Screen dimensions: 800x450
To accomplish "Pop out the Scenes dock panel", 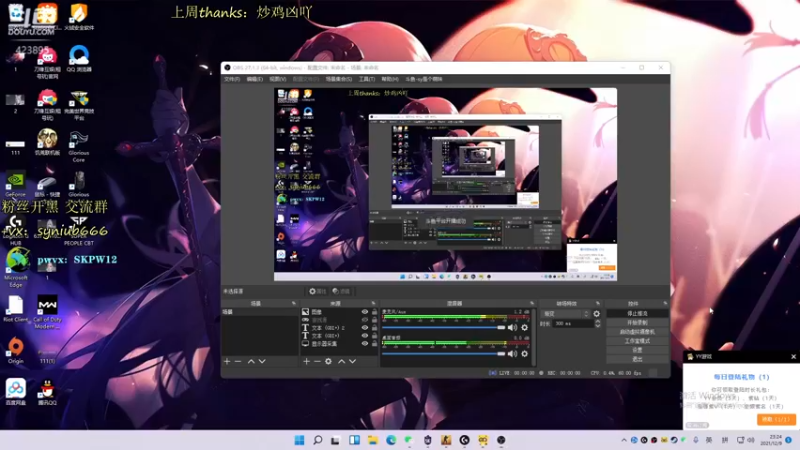I will 293,303.
